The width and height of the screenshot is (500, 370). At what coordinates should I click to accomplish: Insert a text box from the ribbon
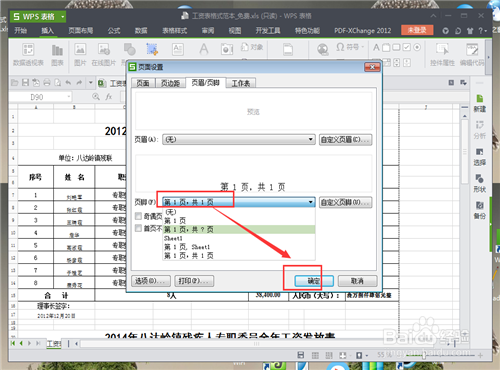point(178,50)
